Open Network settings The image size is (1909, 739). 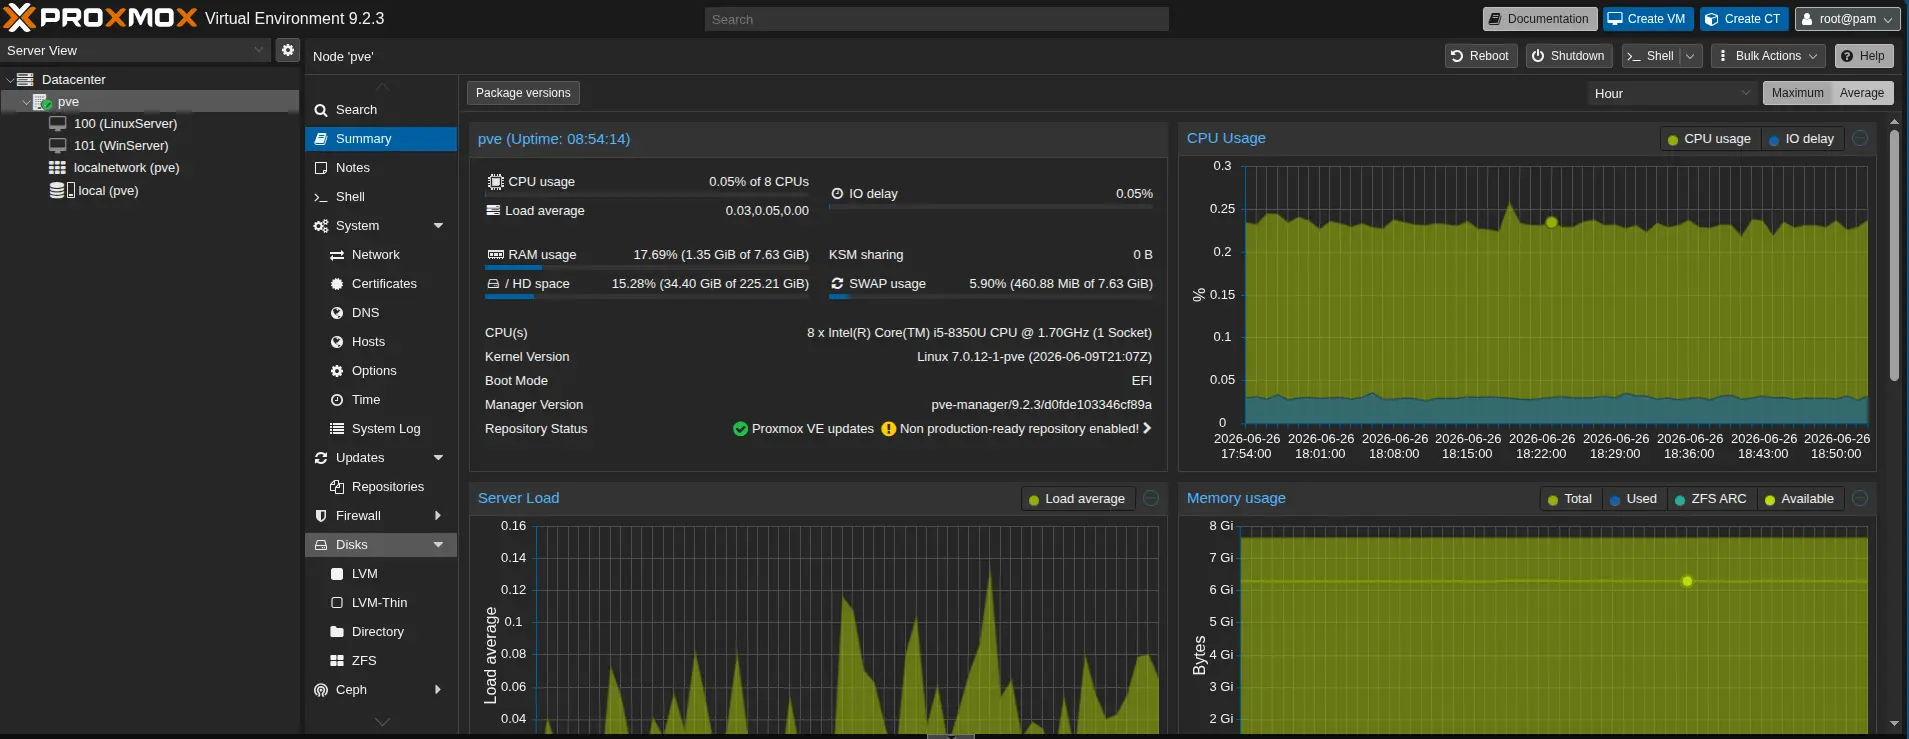point(381,255)
